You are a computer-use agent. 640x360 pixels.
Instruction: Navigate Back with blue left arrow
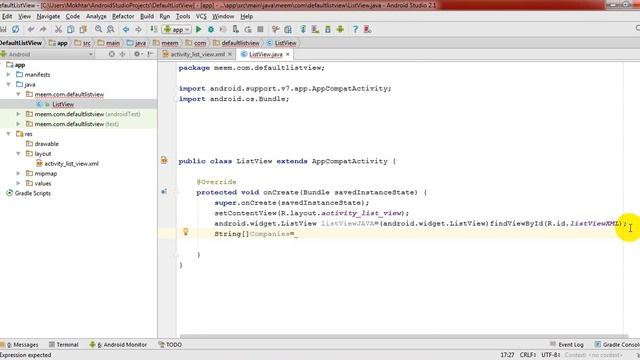[126, 29]
